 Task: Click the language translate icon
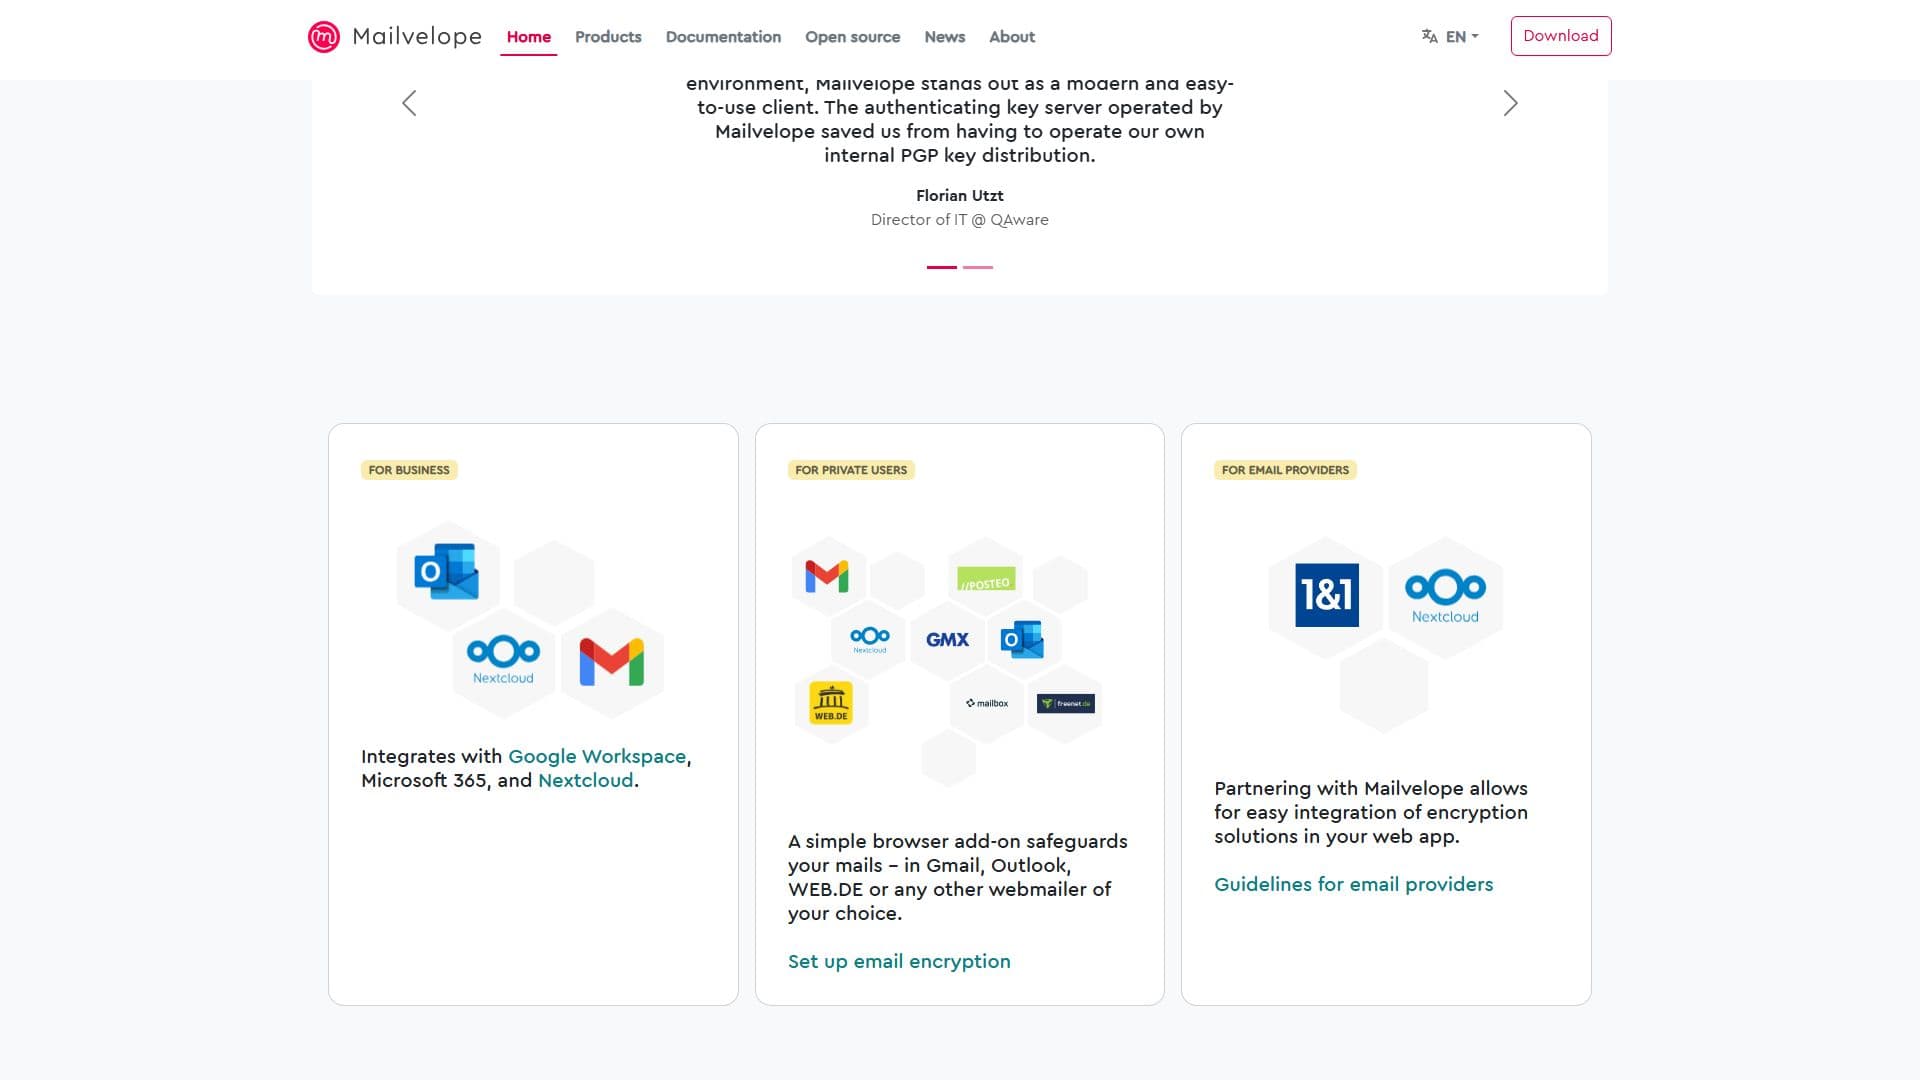coord(1429,36)
